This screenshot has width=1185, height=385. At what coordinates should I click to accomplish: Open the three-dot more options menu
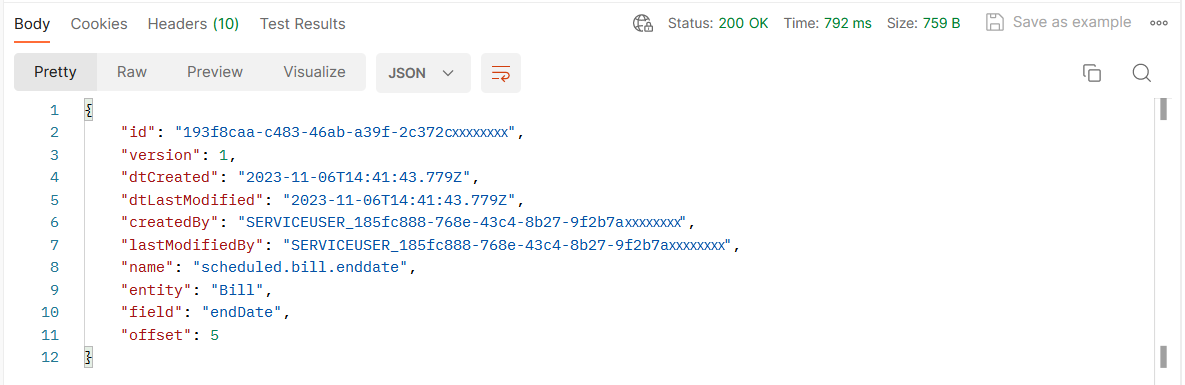tap(1159, 23)
